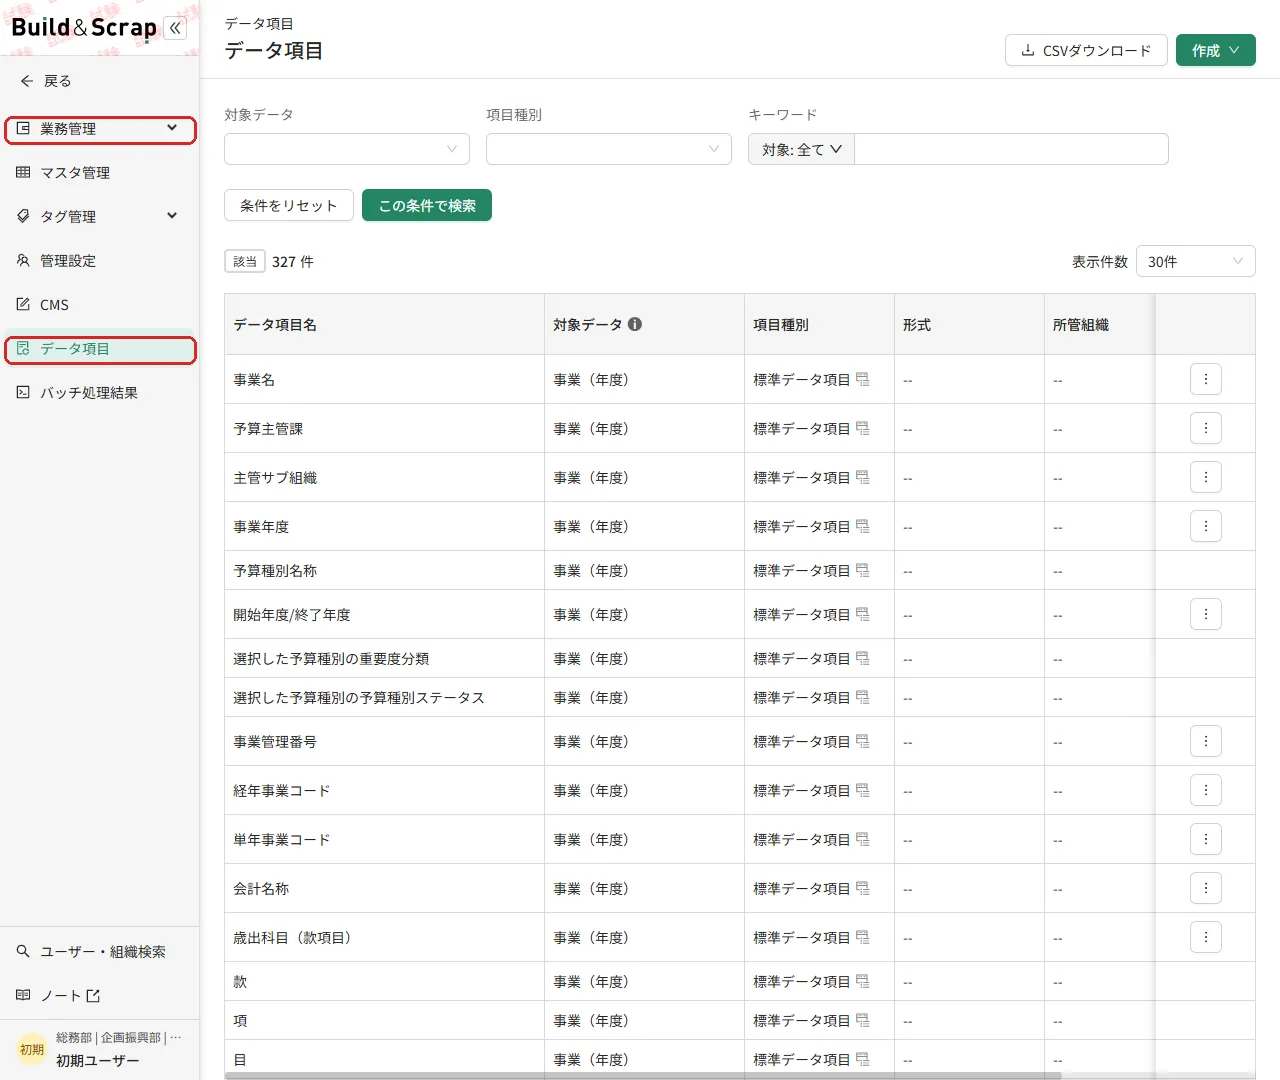
Task: Open the 対象データ filter dropdown
Action: [347, 149]
